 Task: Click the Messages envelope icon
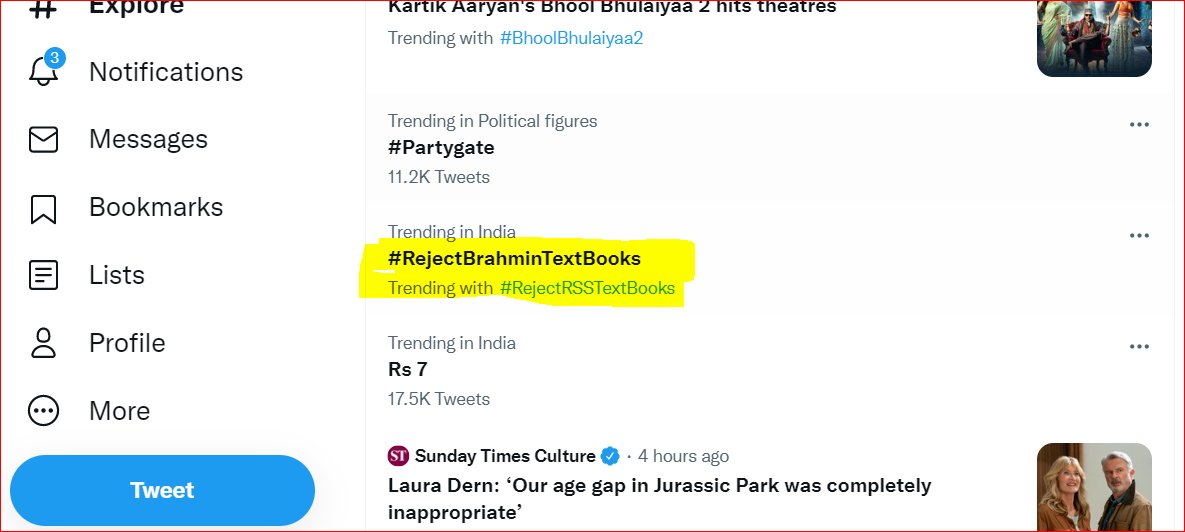click(x=44, y=140)
